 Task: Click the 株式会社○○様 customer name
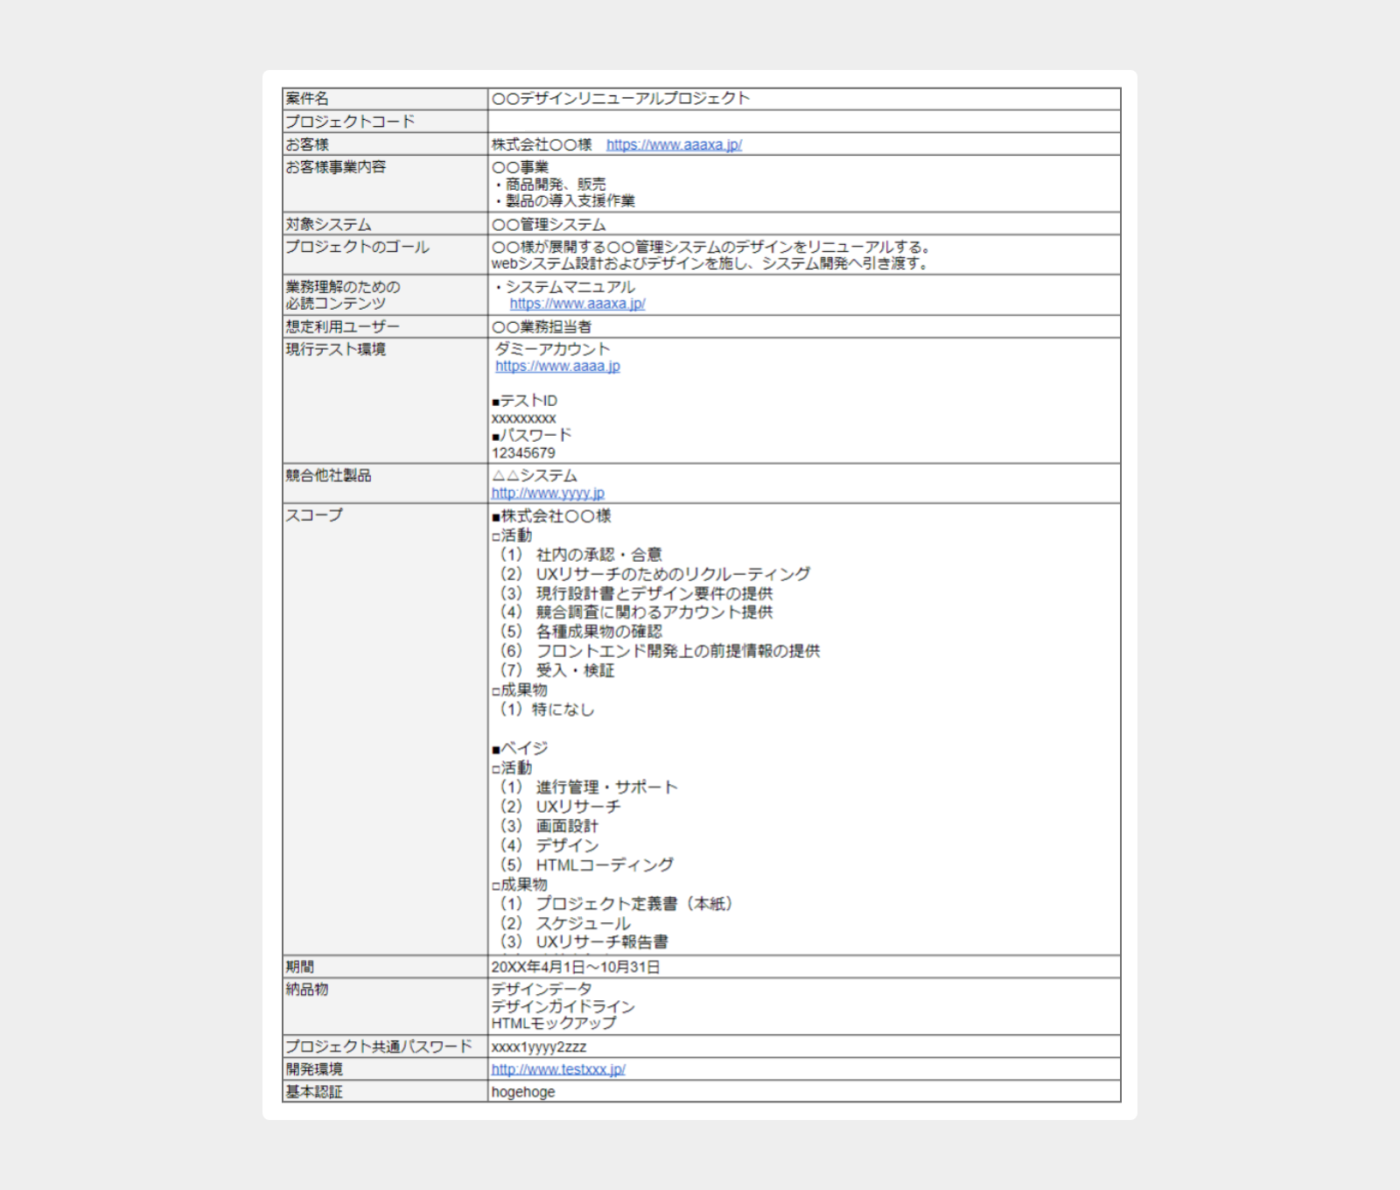[x=542, y=145]
